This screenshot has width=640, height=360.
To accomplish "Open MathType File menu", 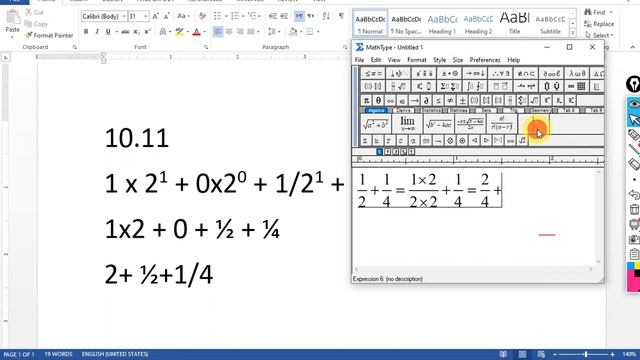I will [359, 60].
